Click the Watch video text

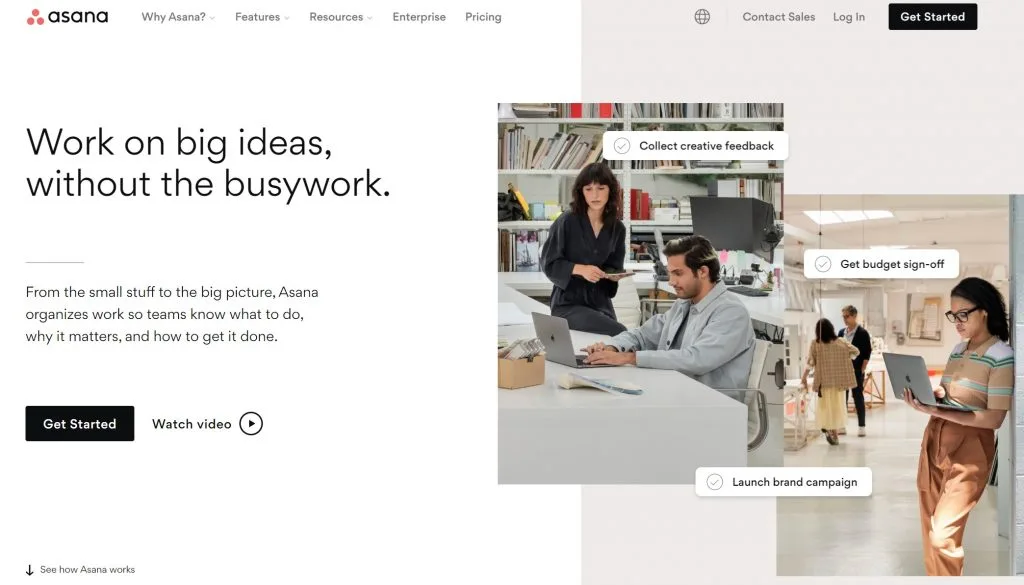(191, 424)
